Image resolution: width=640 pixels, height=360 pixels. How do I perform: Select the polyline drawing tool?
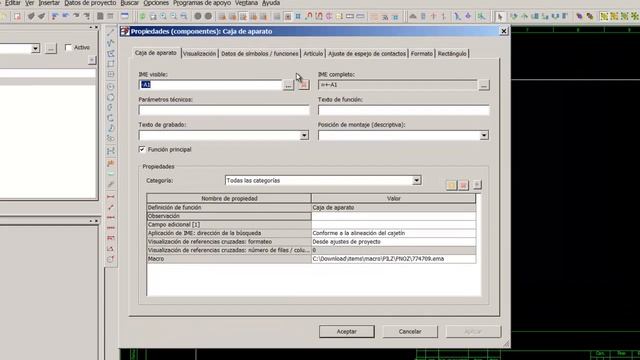(x=111, y=43)
